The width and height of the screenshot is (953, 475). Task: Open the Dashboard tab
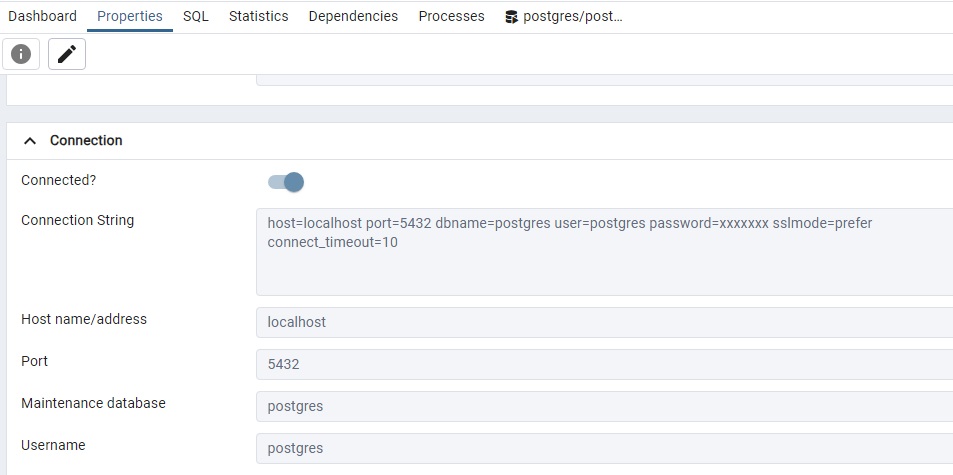point(42,17)
